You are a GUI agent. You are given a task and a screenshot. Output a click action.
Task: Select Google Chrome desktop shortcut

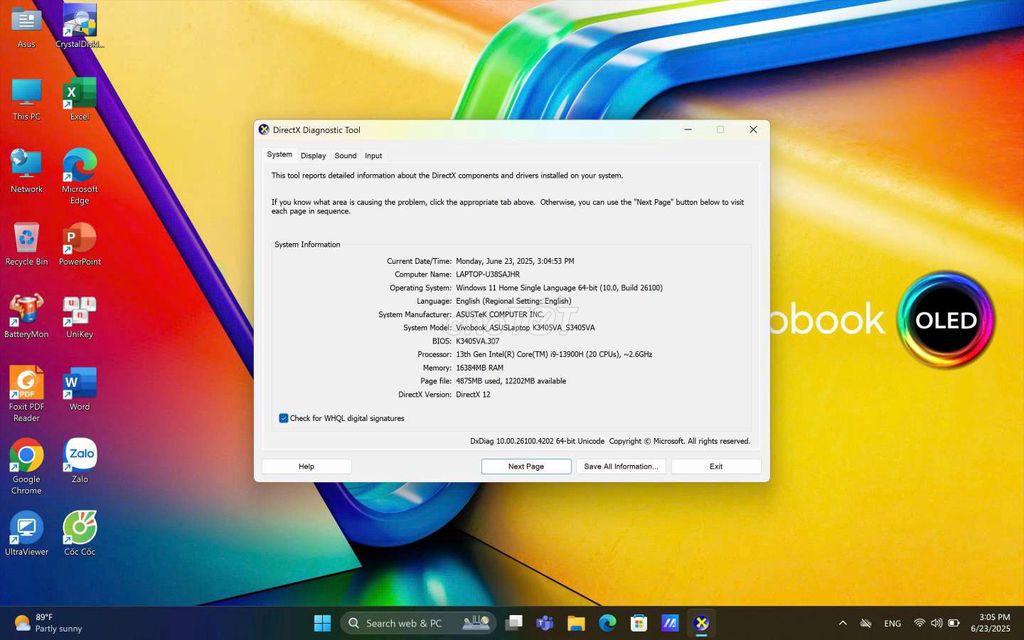(x=26, y=466)
